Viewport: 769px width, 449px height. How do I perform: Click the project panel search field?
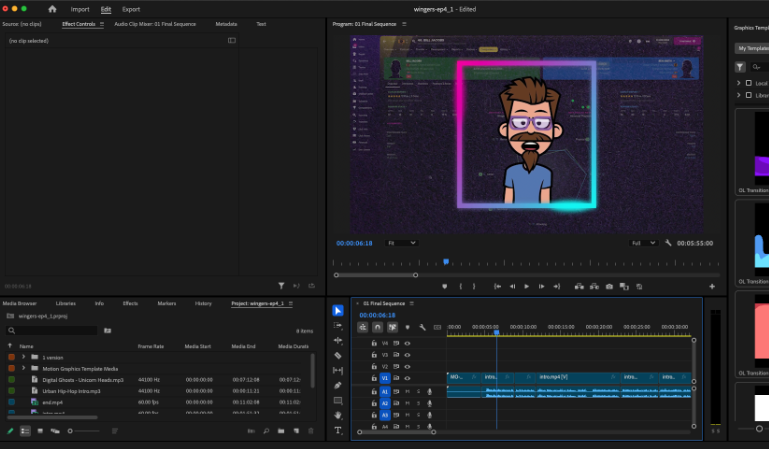[54, 330]
